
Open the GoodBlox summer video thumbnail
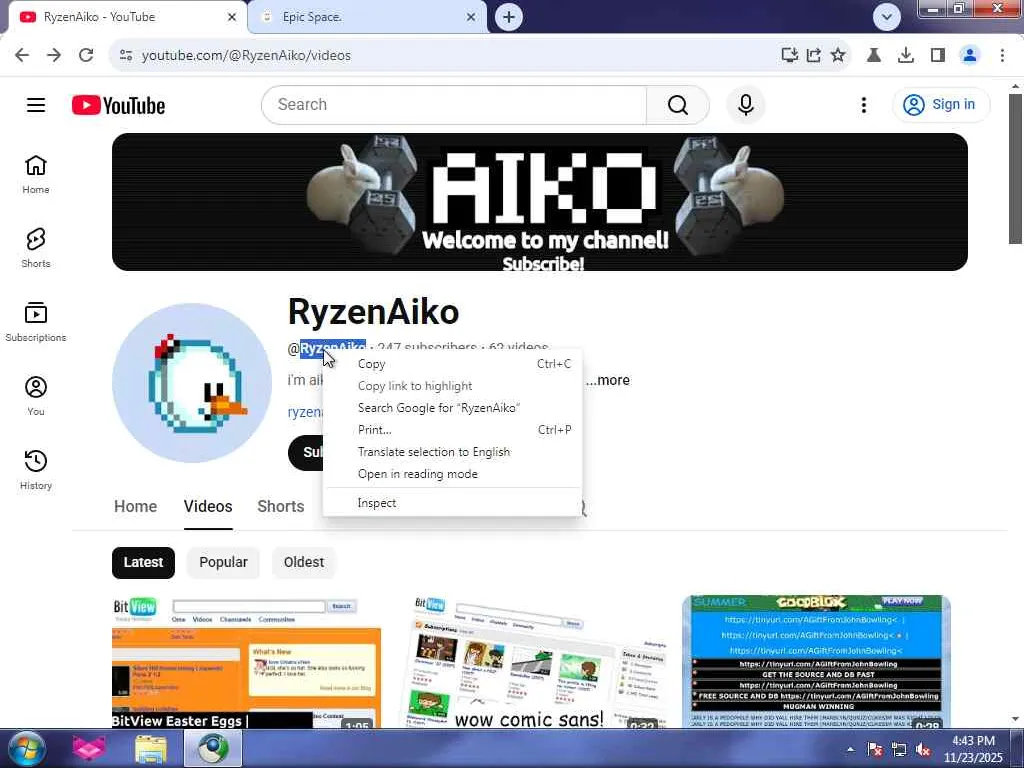coord(816,662)
